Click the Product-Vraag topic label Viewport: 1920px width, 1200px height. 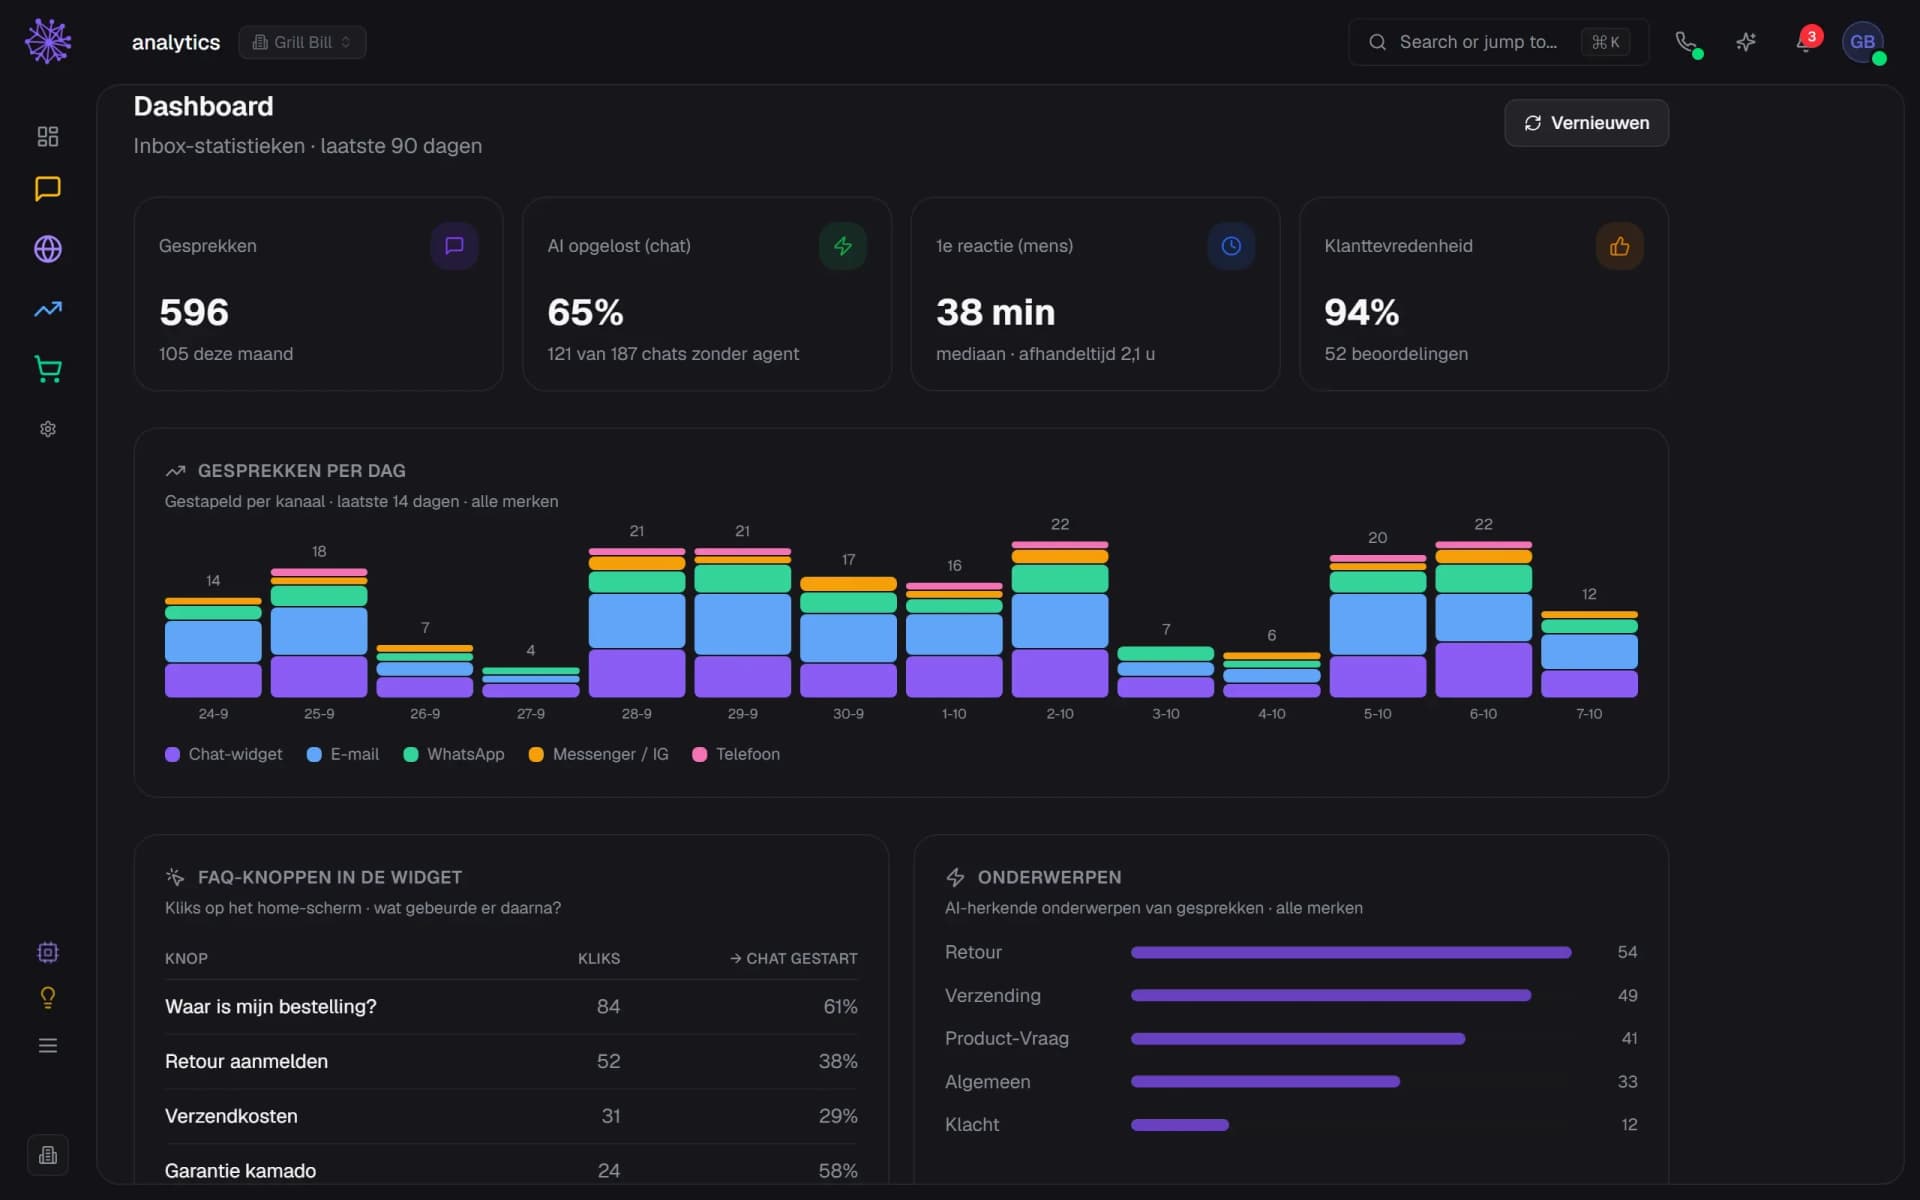[x=1007, y=1038]
